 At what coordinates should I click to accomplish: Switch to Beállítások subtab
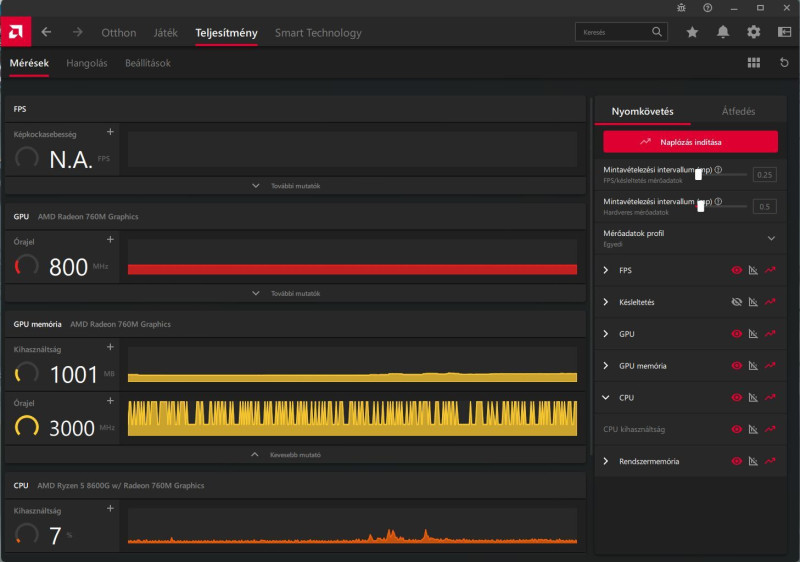click(x=148, y=63)
